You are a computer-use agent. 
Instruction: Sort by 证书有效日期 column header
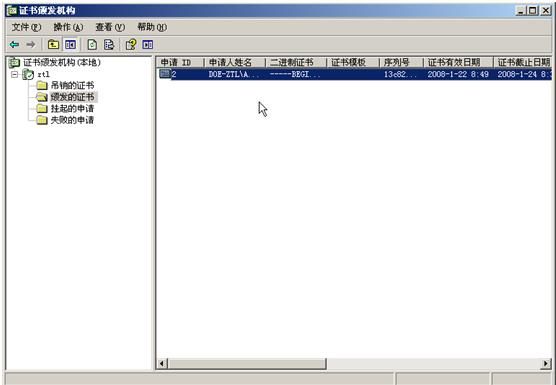click(459, 63)
